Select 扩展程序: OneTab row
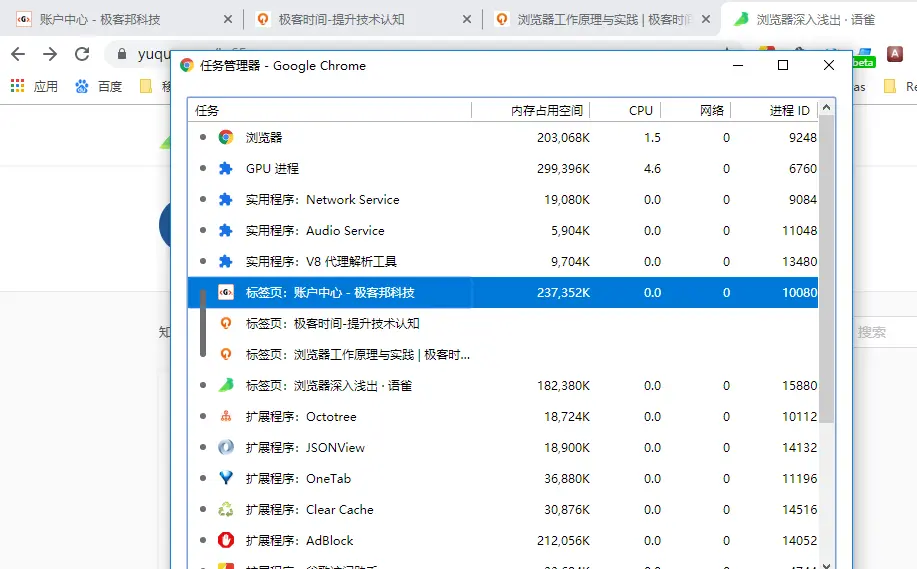The width and height of the screenshot is (917, 569). (x=503, y=478)
